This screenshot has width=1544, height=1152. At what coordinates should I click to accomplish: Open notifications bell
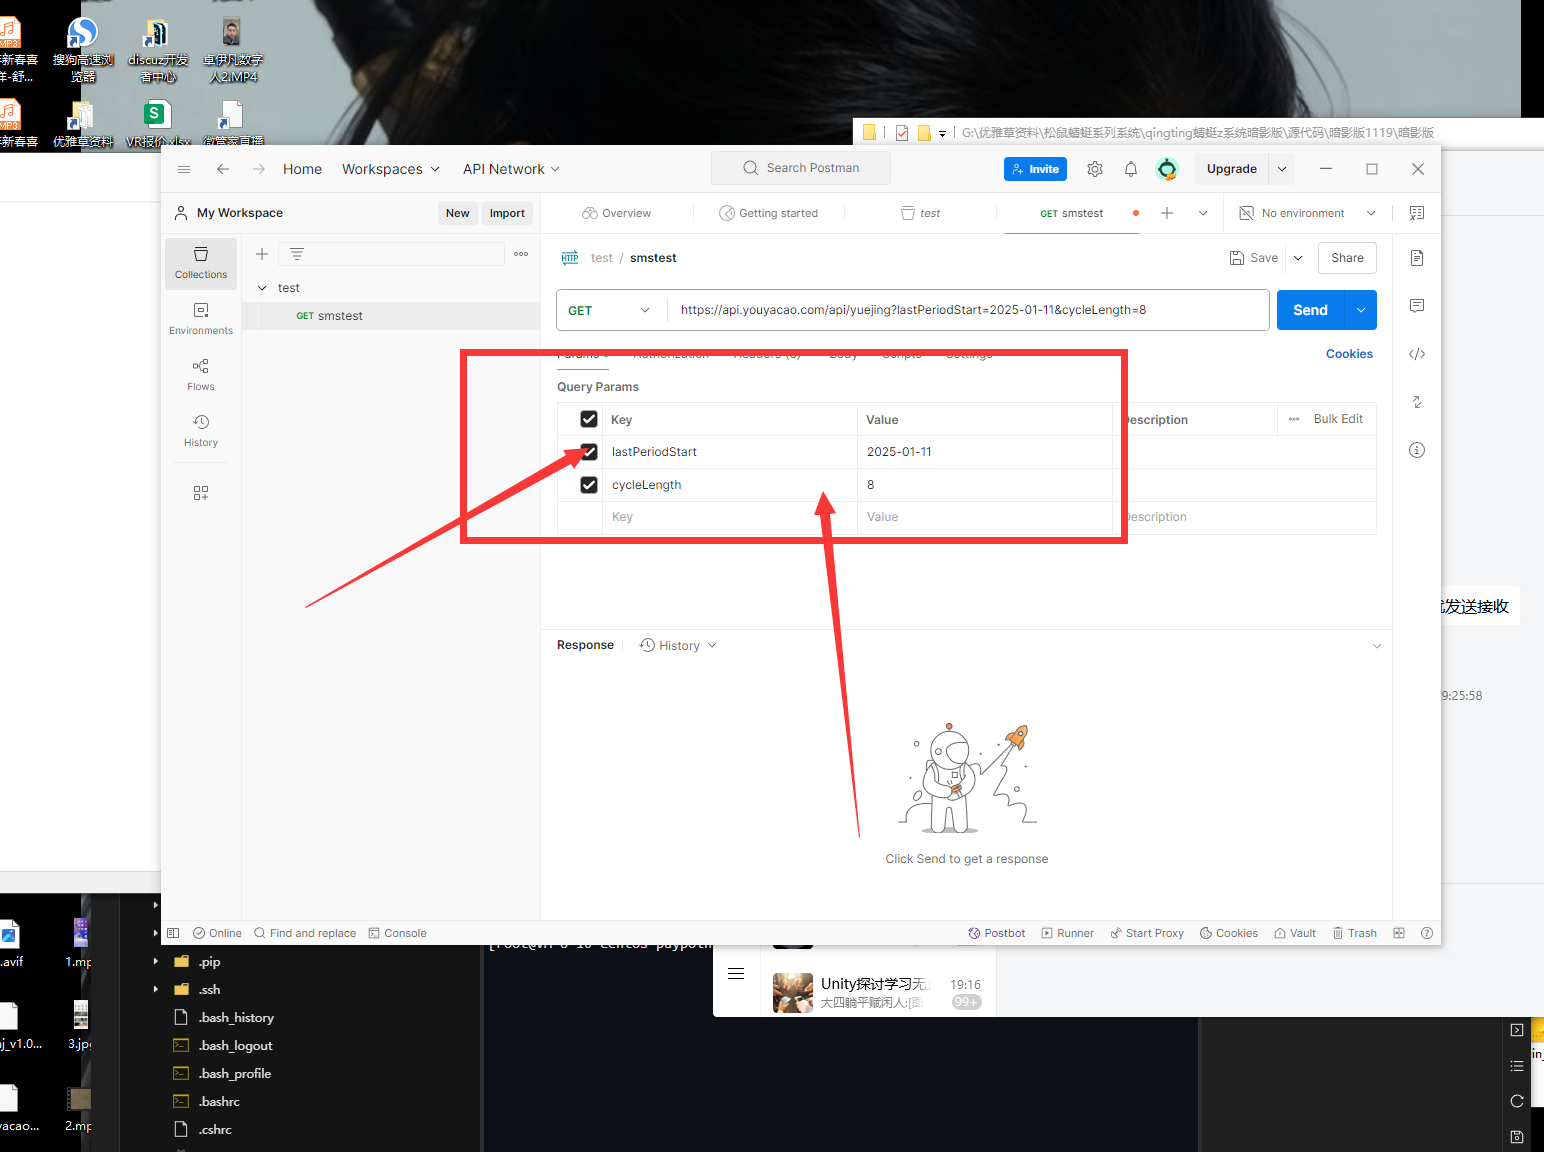(x=1131, y=169)
